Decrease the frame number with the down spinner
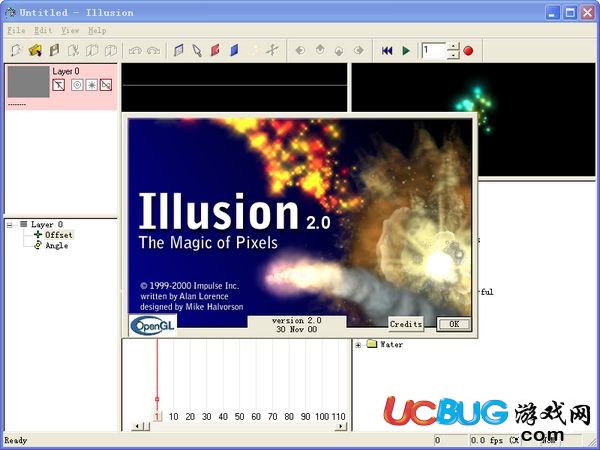 click(453, 55)
